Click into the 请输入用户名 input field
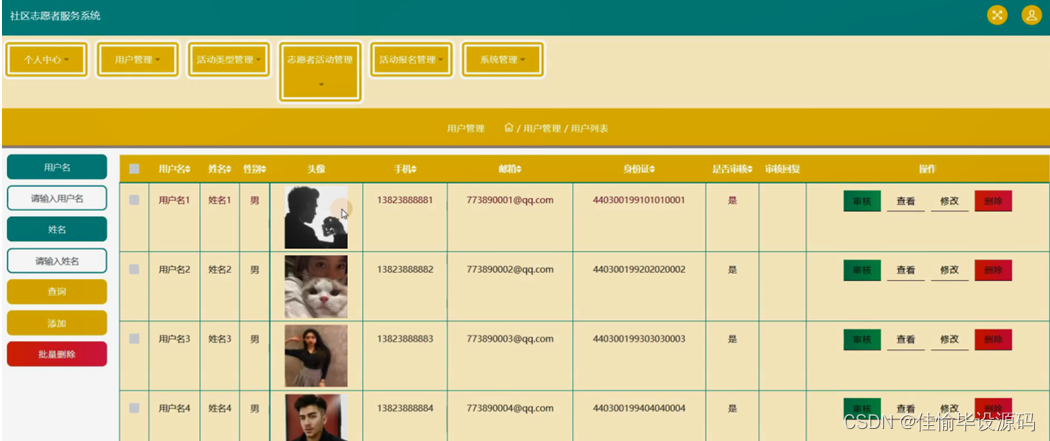 pyautogui.click(x=57, y=199)
